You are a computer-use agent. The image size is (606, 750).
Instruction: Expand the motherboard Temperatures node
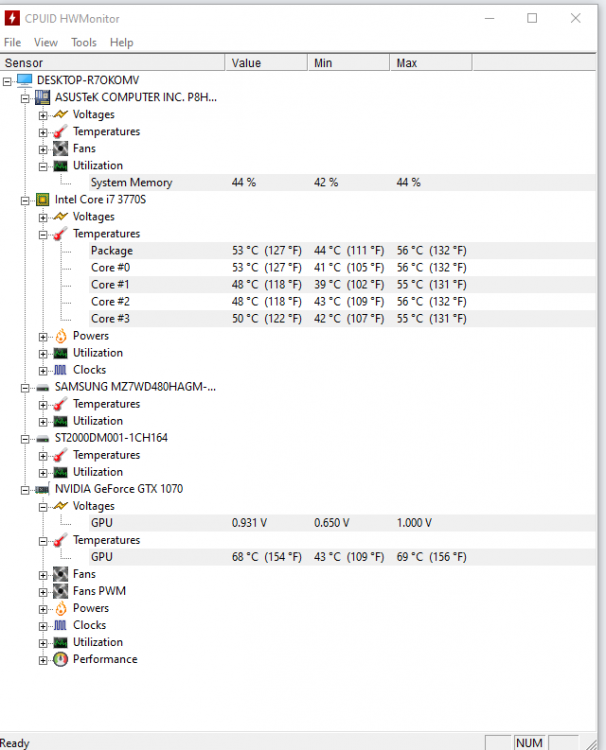43,132
